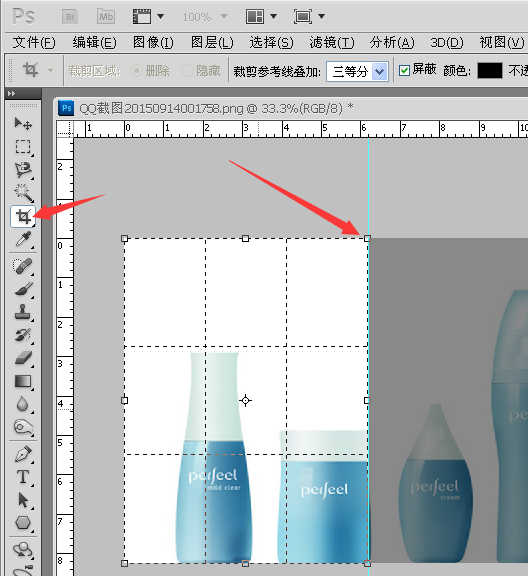Select the History Brush tool
Image resolution: width=528 pixels, height=576 pixels.
point(23,335)
